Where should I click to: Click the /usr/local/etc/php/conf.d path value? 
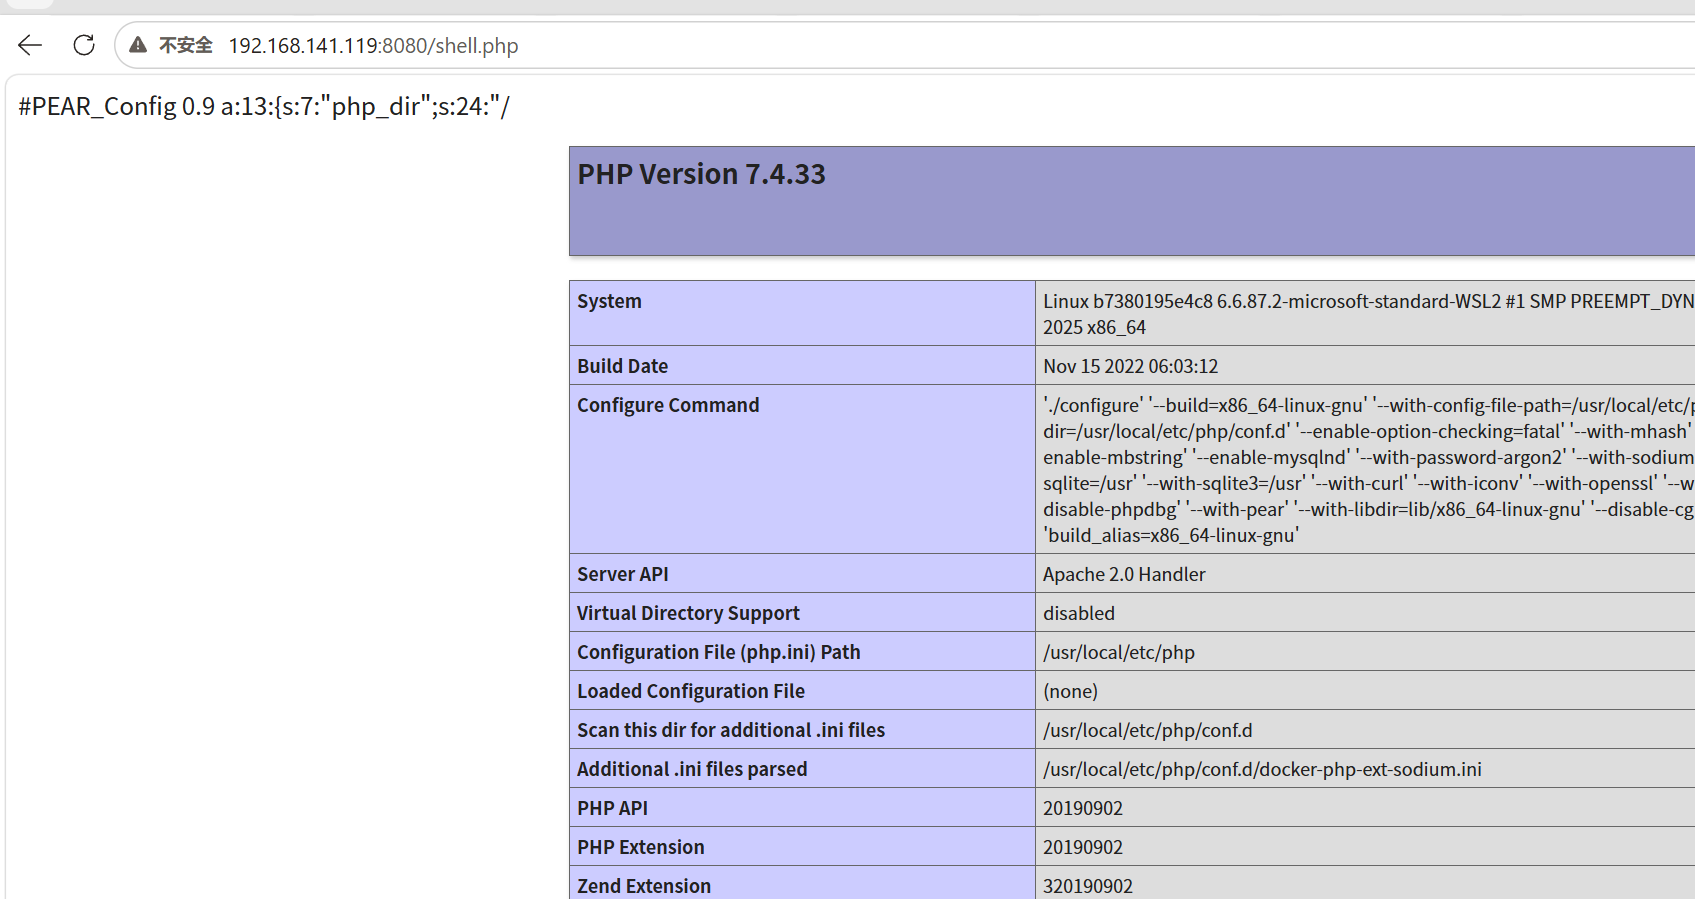tap(1147, 730)
